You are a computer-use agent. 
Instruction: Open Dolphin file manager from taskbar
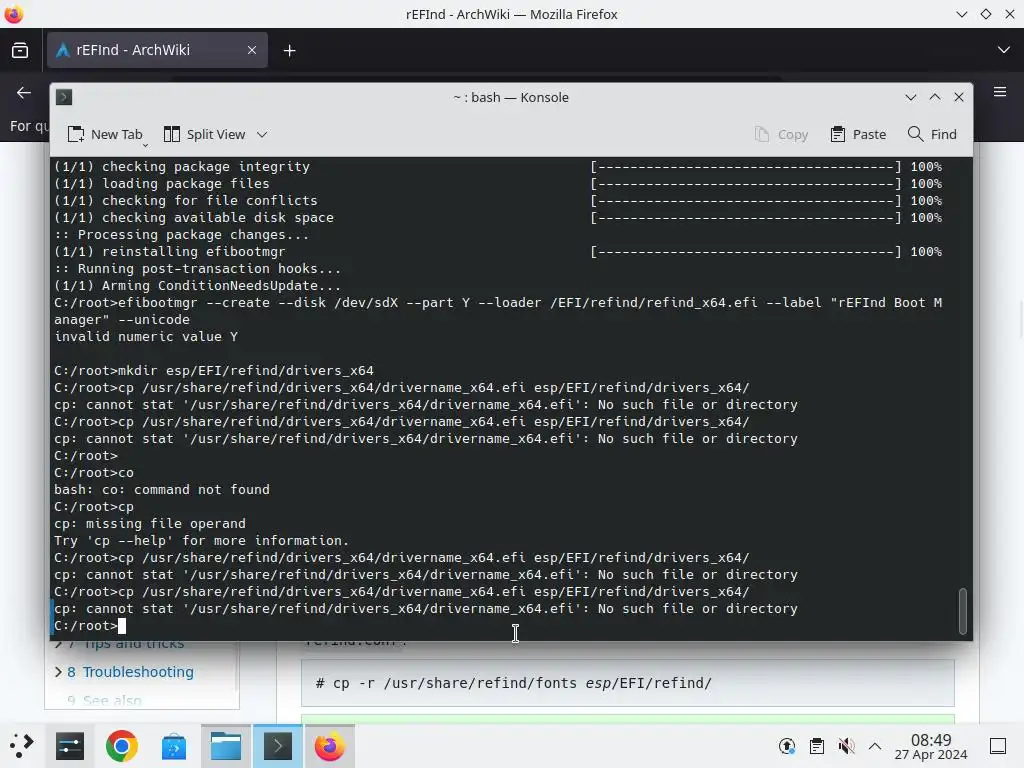[x=226, y=746]
